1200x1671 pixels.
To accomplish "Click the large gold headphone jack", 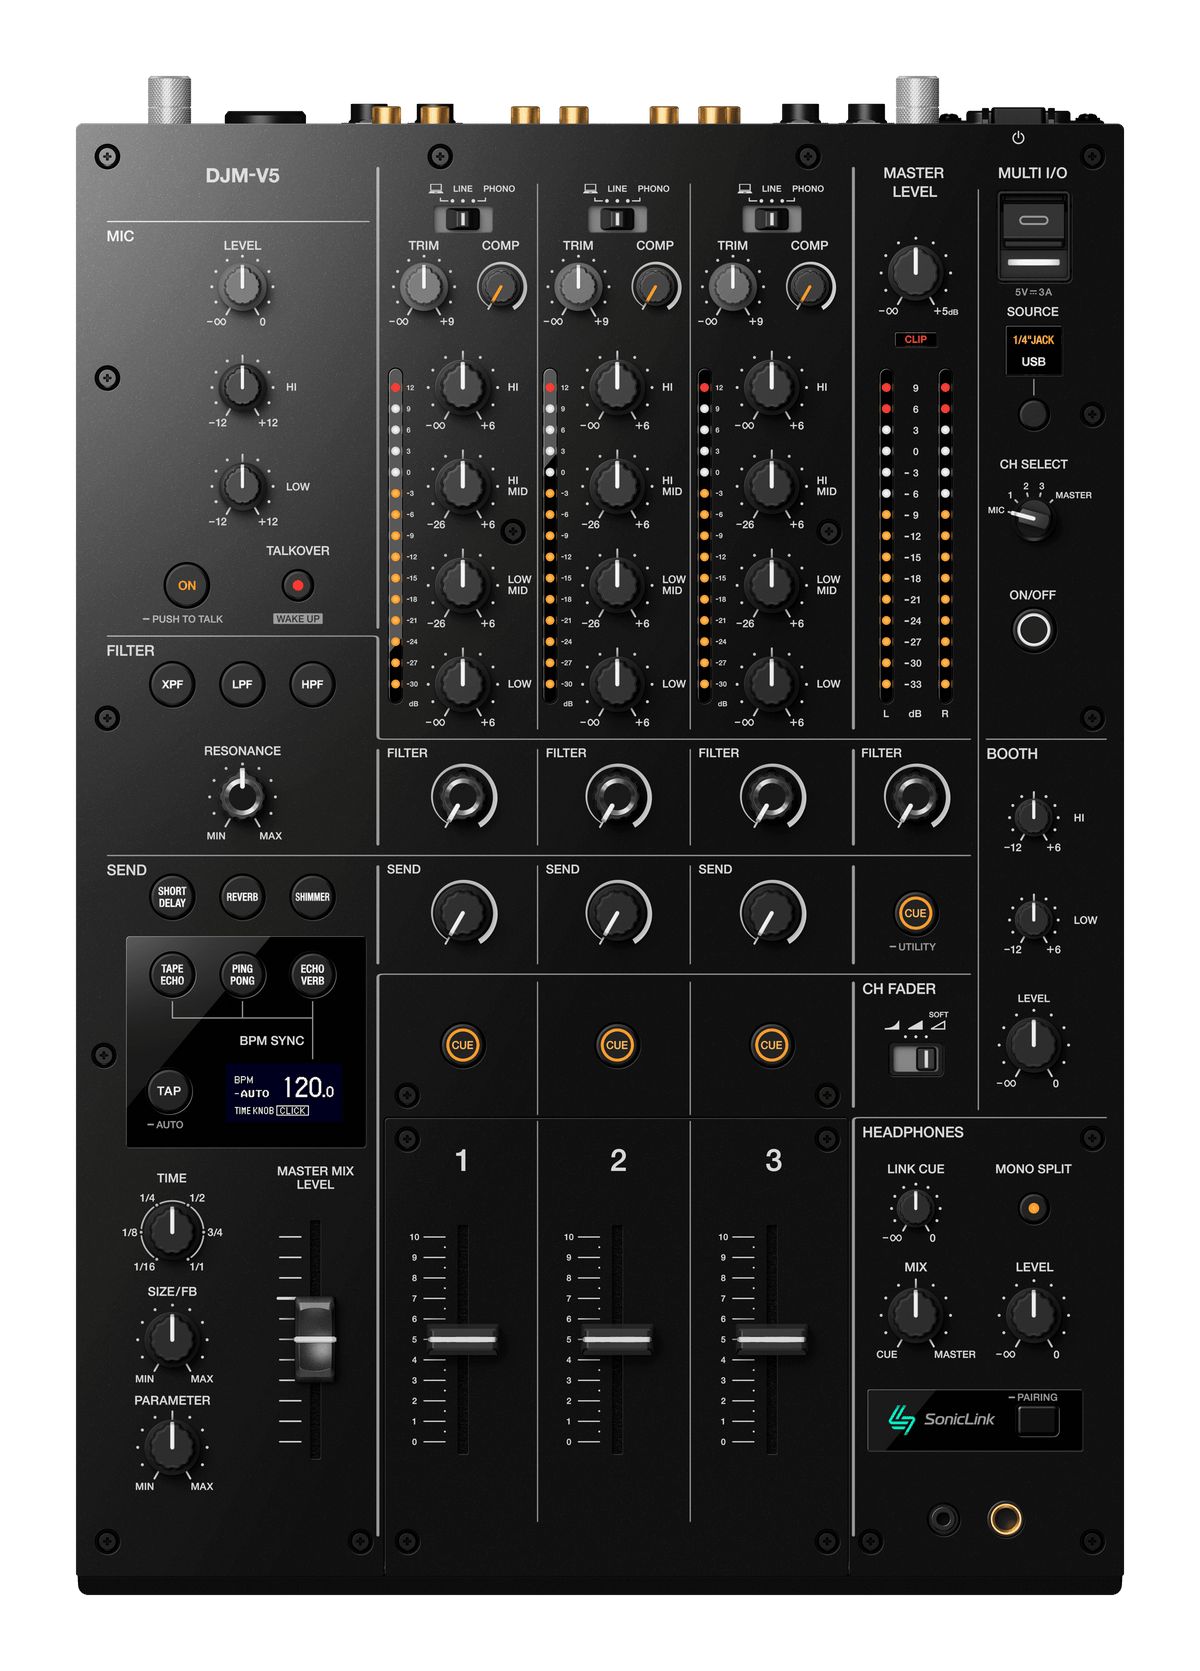I will pos(1005,1519).
